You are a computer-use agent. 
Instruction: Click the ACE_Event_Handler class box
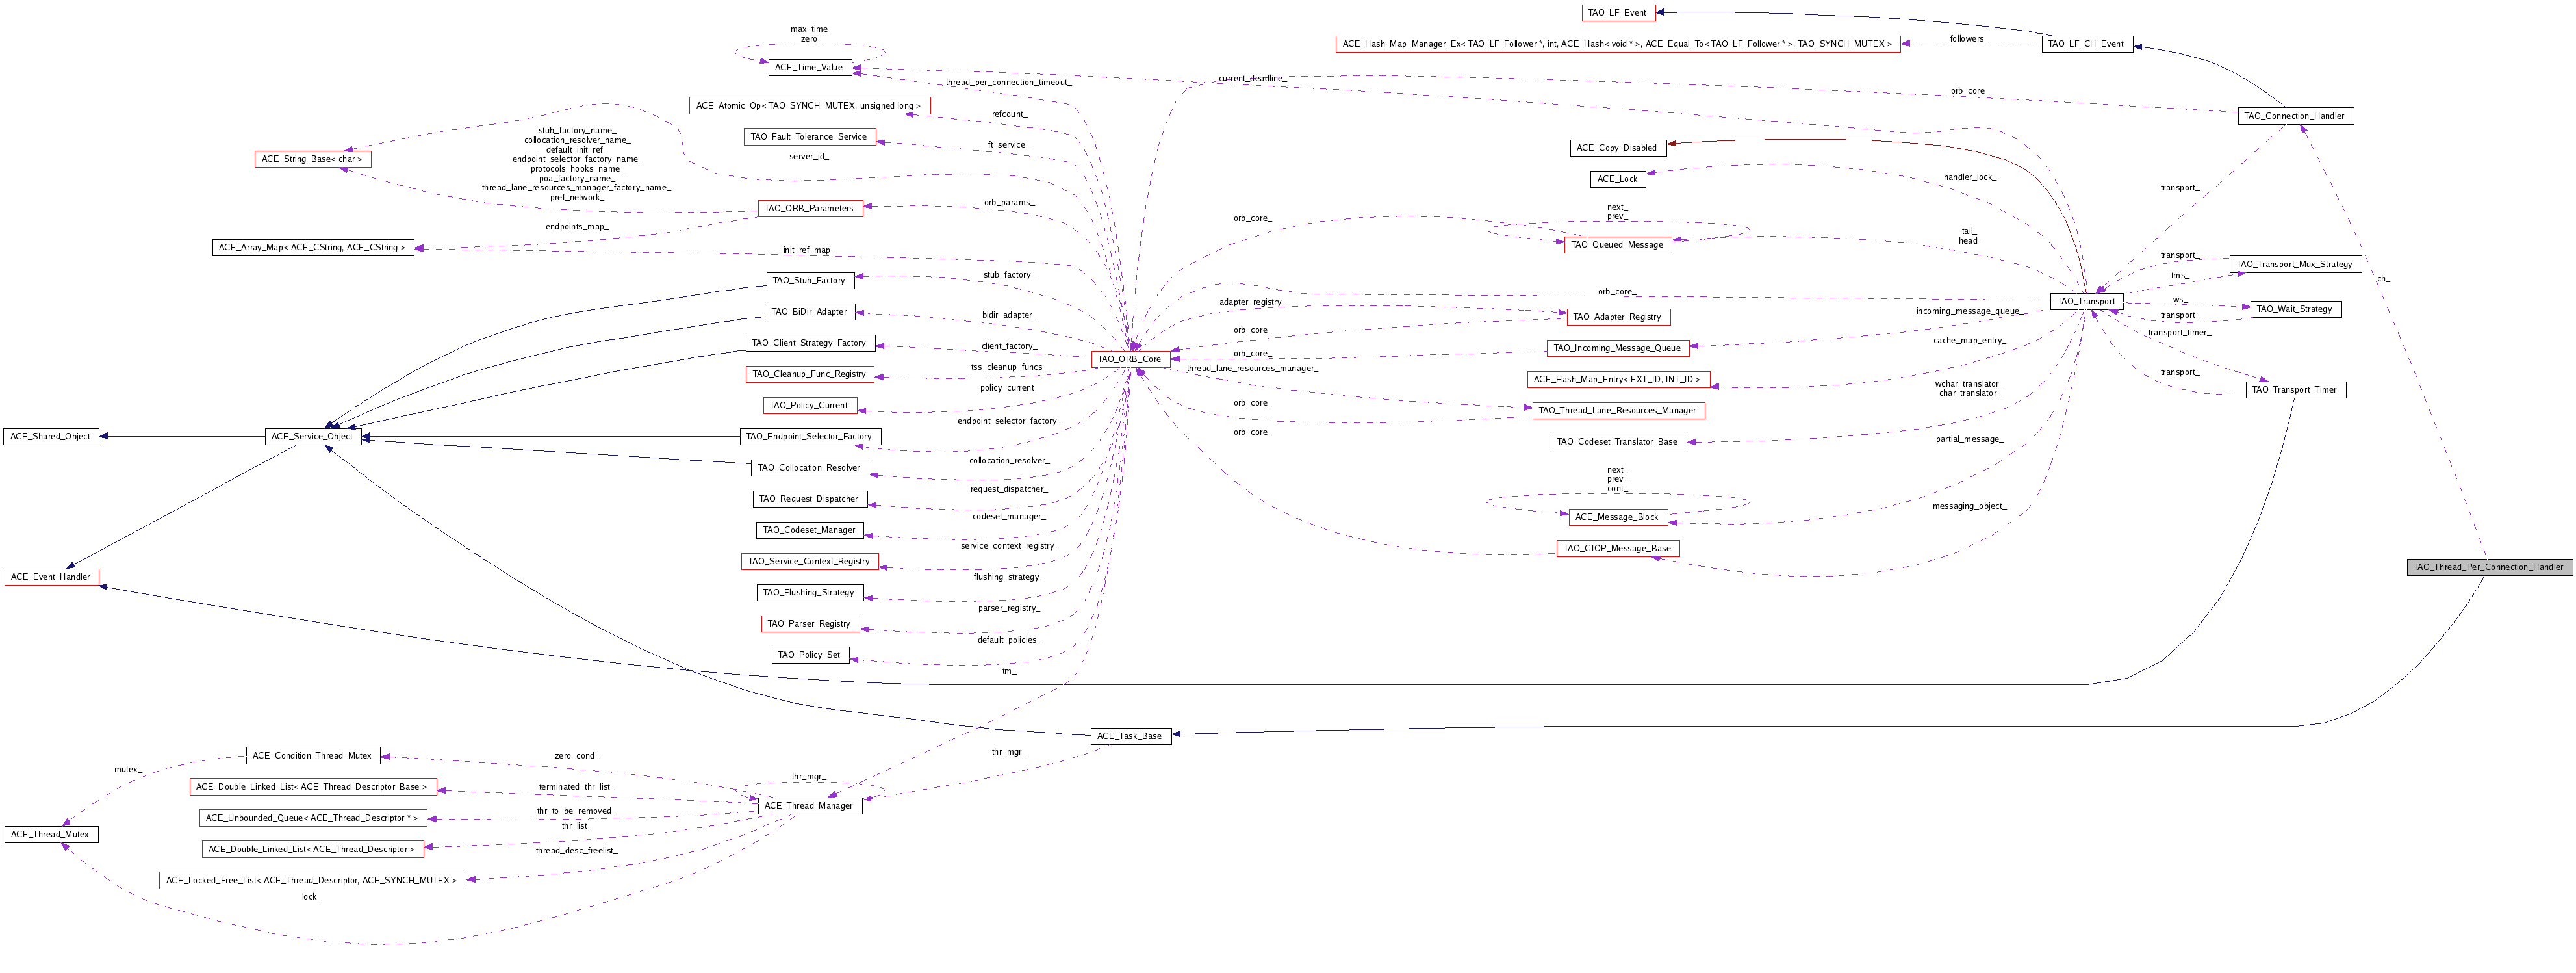tap(51, 577)
